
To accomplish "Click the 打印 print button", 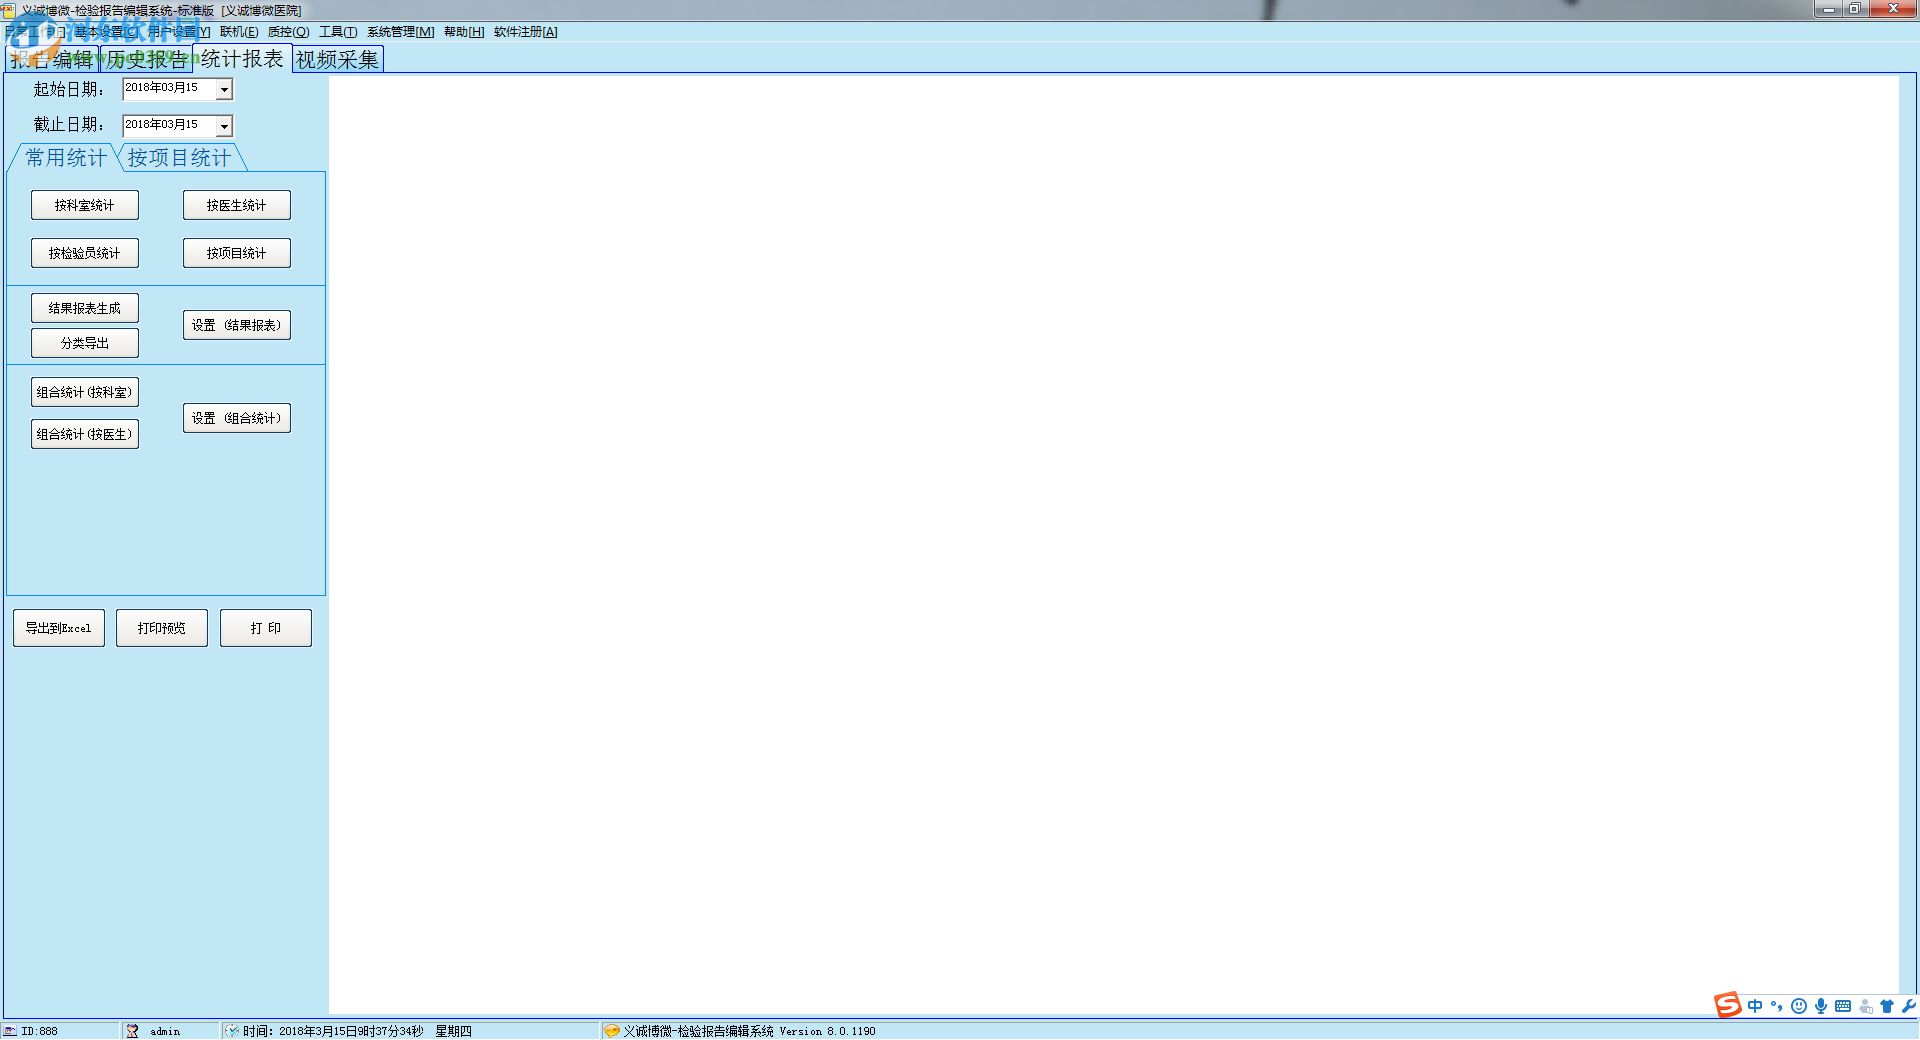I will pyautogui.click(x=266, y=628).
